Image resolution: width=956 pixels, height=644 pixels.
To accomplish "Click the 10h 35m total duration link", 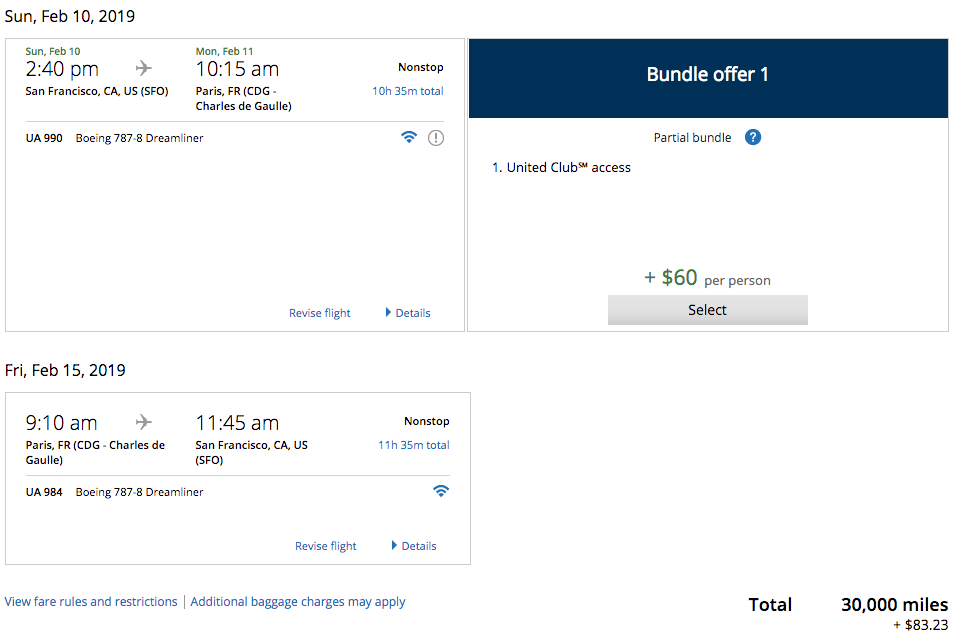I will click(408, 91).
